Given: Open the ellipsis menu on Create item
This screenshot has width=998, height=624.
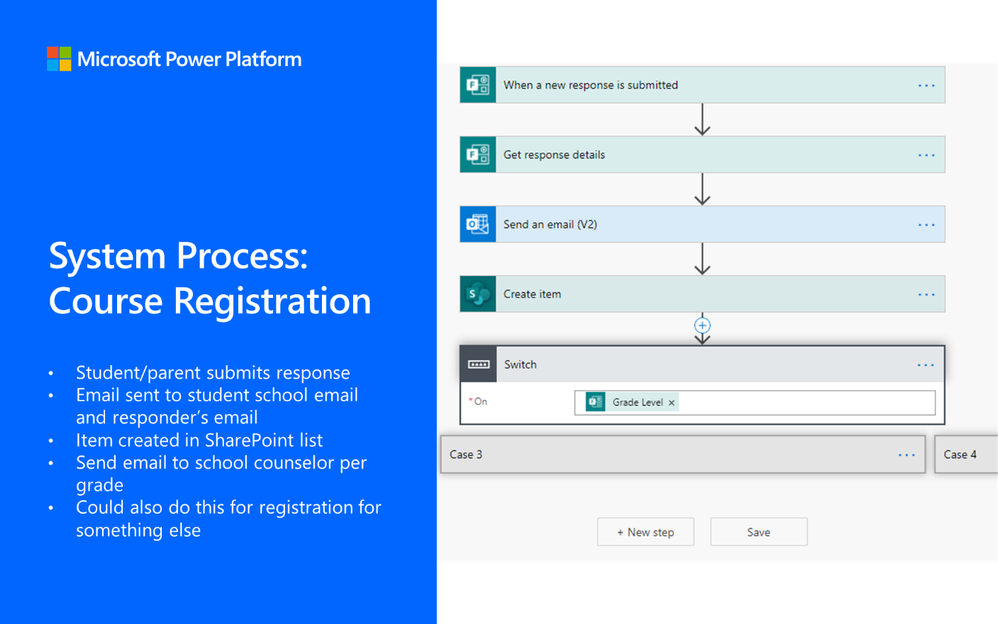Looking at the screenshot, I should click(926, 295).
